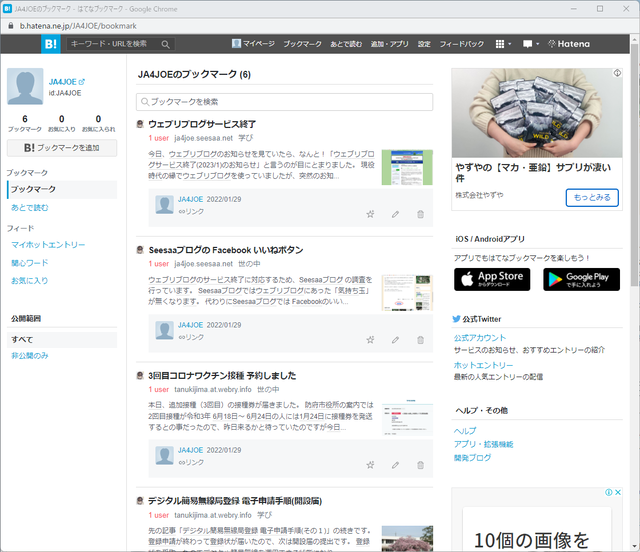Click favicon beside ウェブリブログサービス終了 title
The image size is (640, 552).
click(140, 124)
